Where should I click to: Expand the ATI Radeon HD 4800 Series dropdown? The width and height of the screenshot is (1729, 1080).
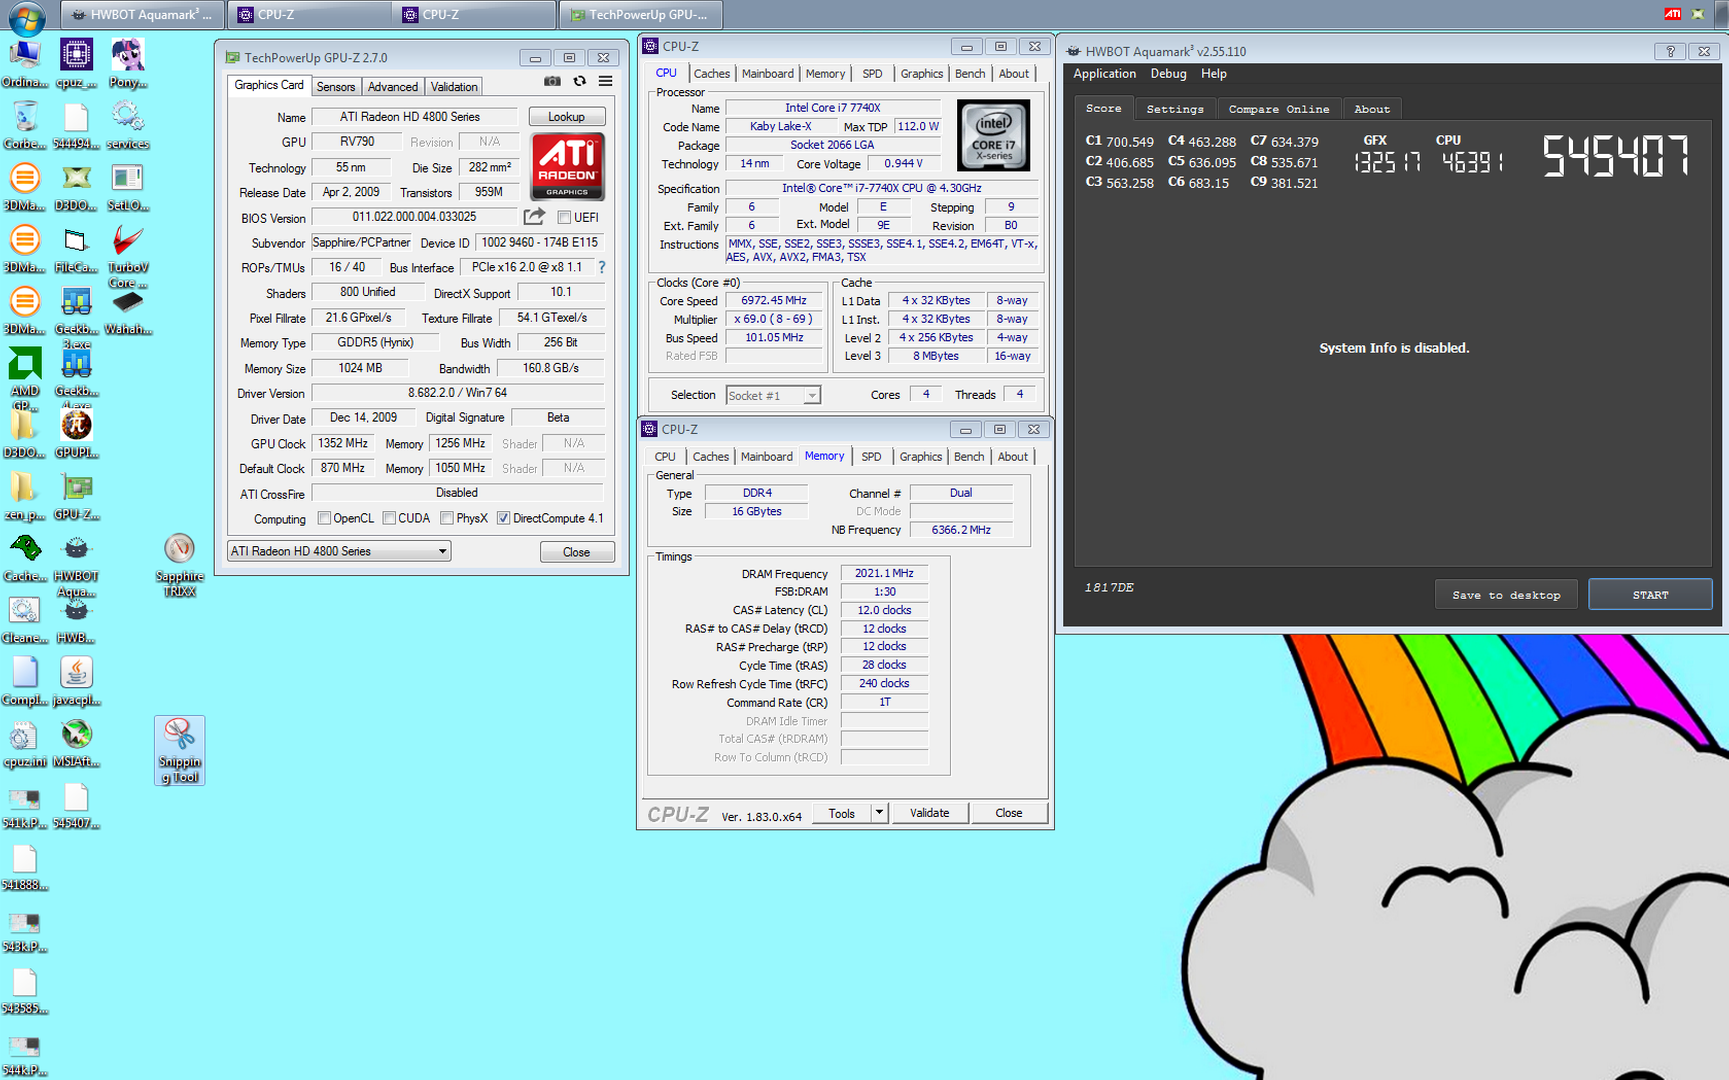pyautogui.click(x=339, y=551)
